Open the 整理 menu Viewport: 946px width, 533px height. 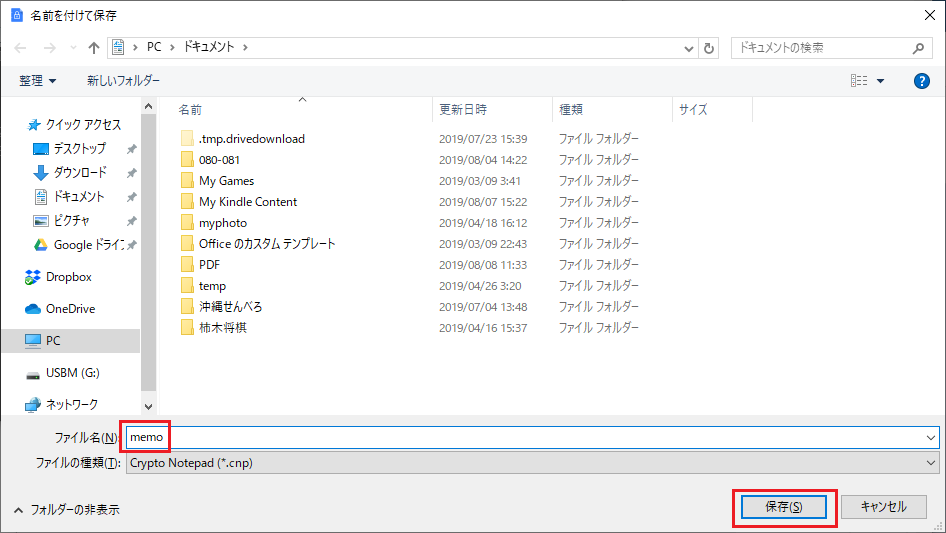tap(37, 80)
